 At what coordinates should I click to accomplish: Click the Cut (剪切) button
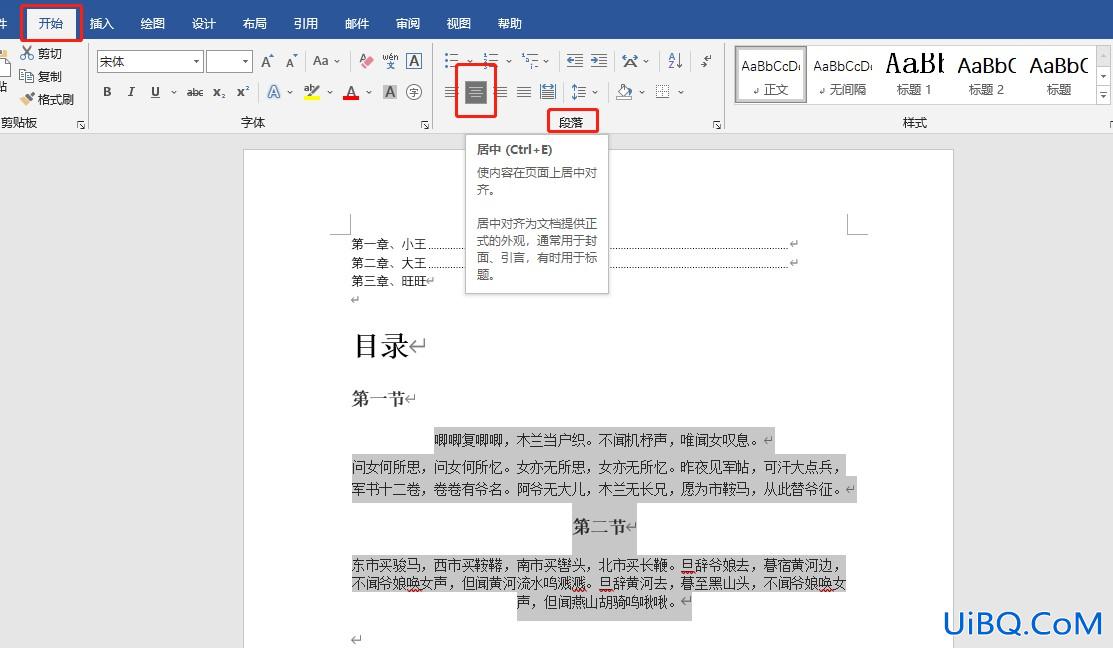[x=41, y=53]
